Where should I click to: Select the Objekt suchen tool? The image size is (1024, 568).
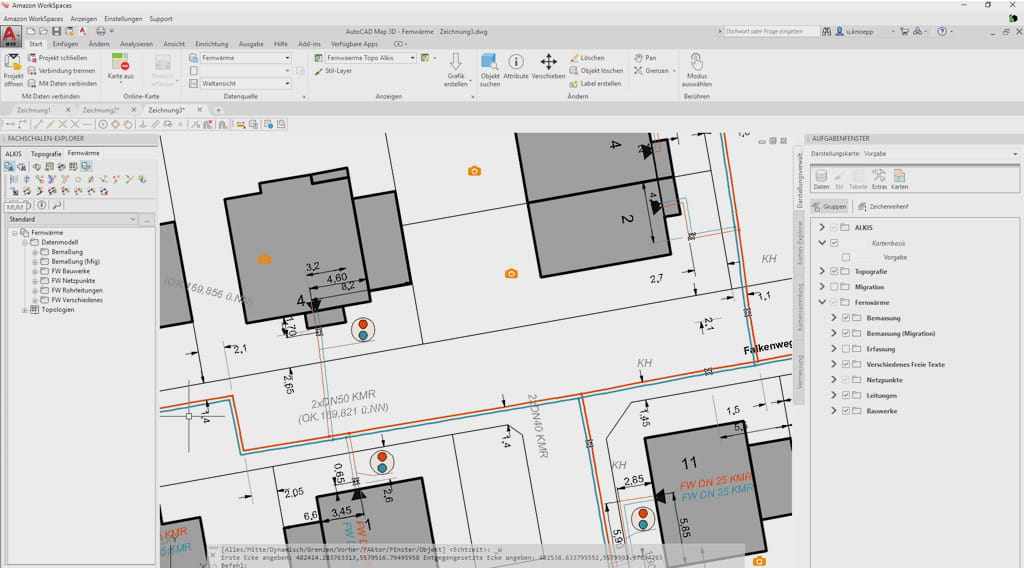pos(489,63)
